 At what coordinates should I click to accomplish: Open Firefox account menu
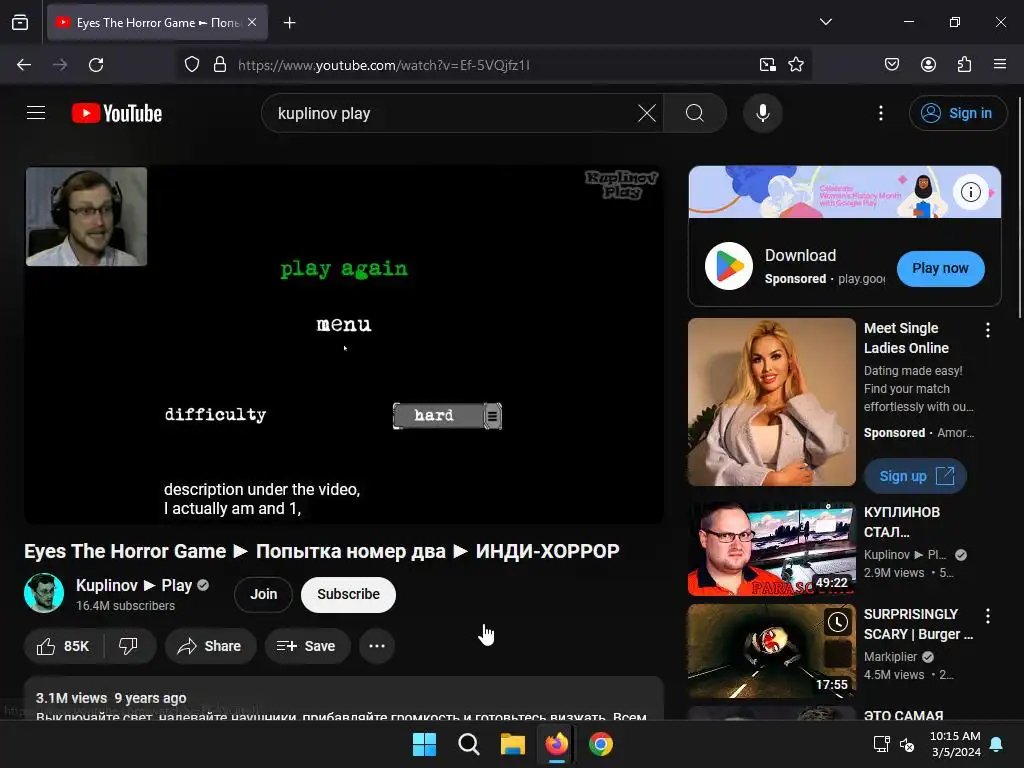[928, 65]
